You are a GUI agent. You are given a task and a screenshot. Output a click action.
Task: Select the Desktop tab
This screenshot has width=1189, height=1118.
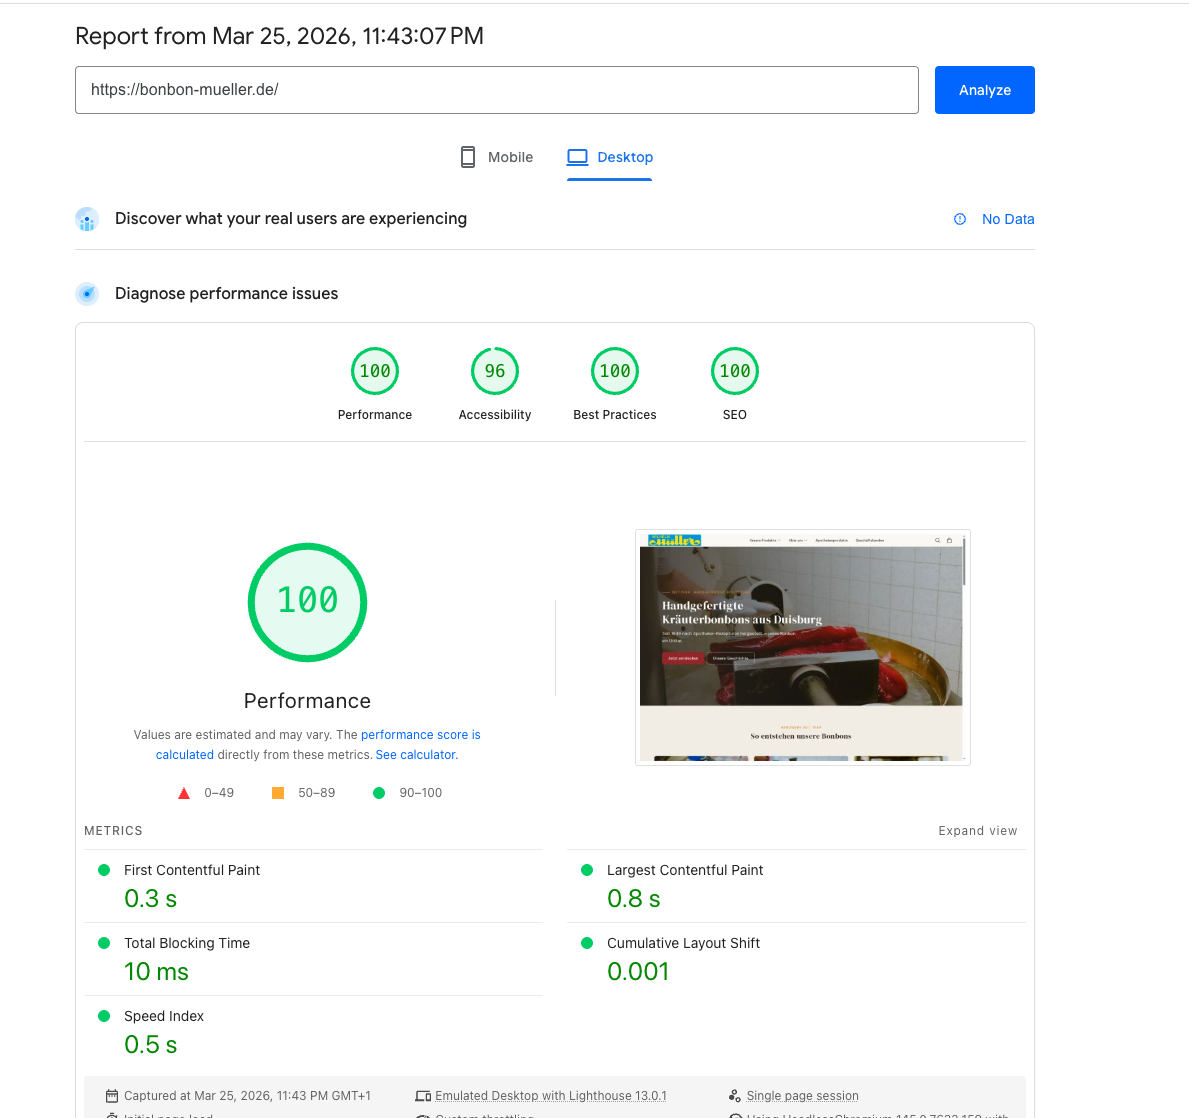[x=610, y=157]
